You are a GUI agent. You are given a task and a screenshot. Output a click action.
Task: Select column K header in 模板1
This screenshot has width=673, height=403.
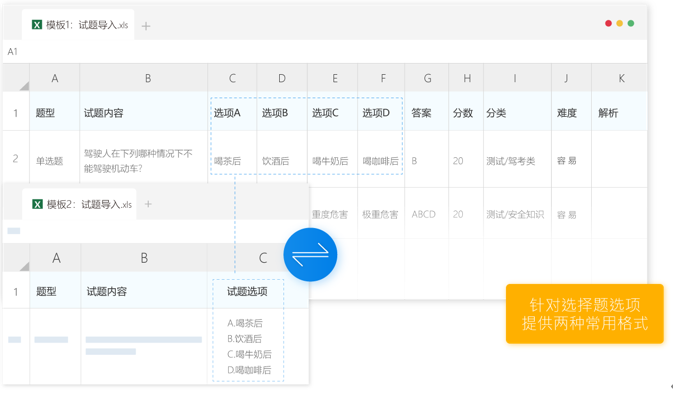tap(620, 78)
